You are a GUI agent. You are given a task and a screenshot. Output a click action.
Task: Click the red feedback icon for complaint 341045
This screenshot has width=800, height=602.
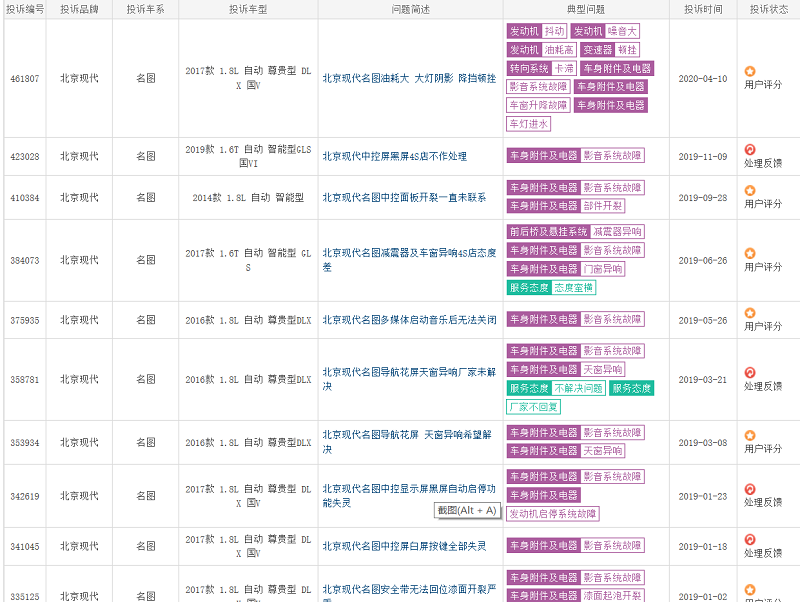(x=750, y=540)
